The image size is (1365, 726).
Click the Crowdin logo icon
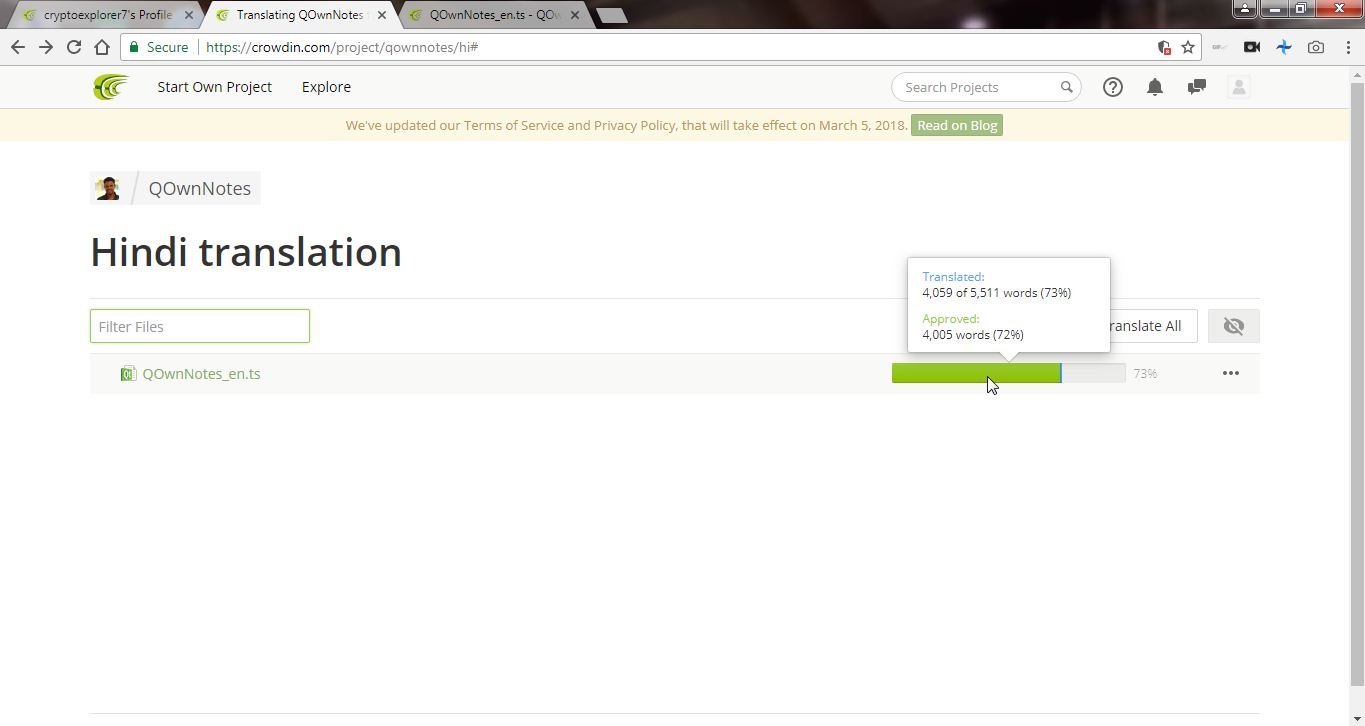[x=111, y=87]
